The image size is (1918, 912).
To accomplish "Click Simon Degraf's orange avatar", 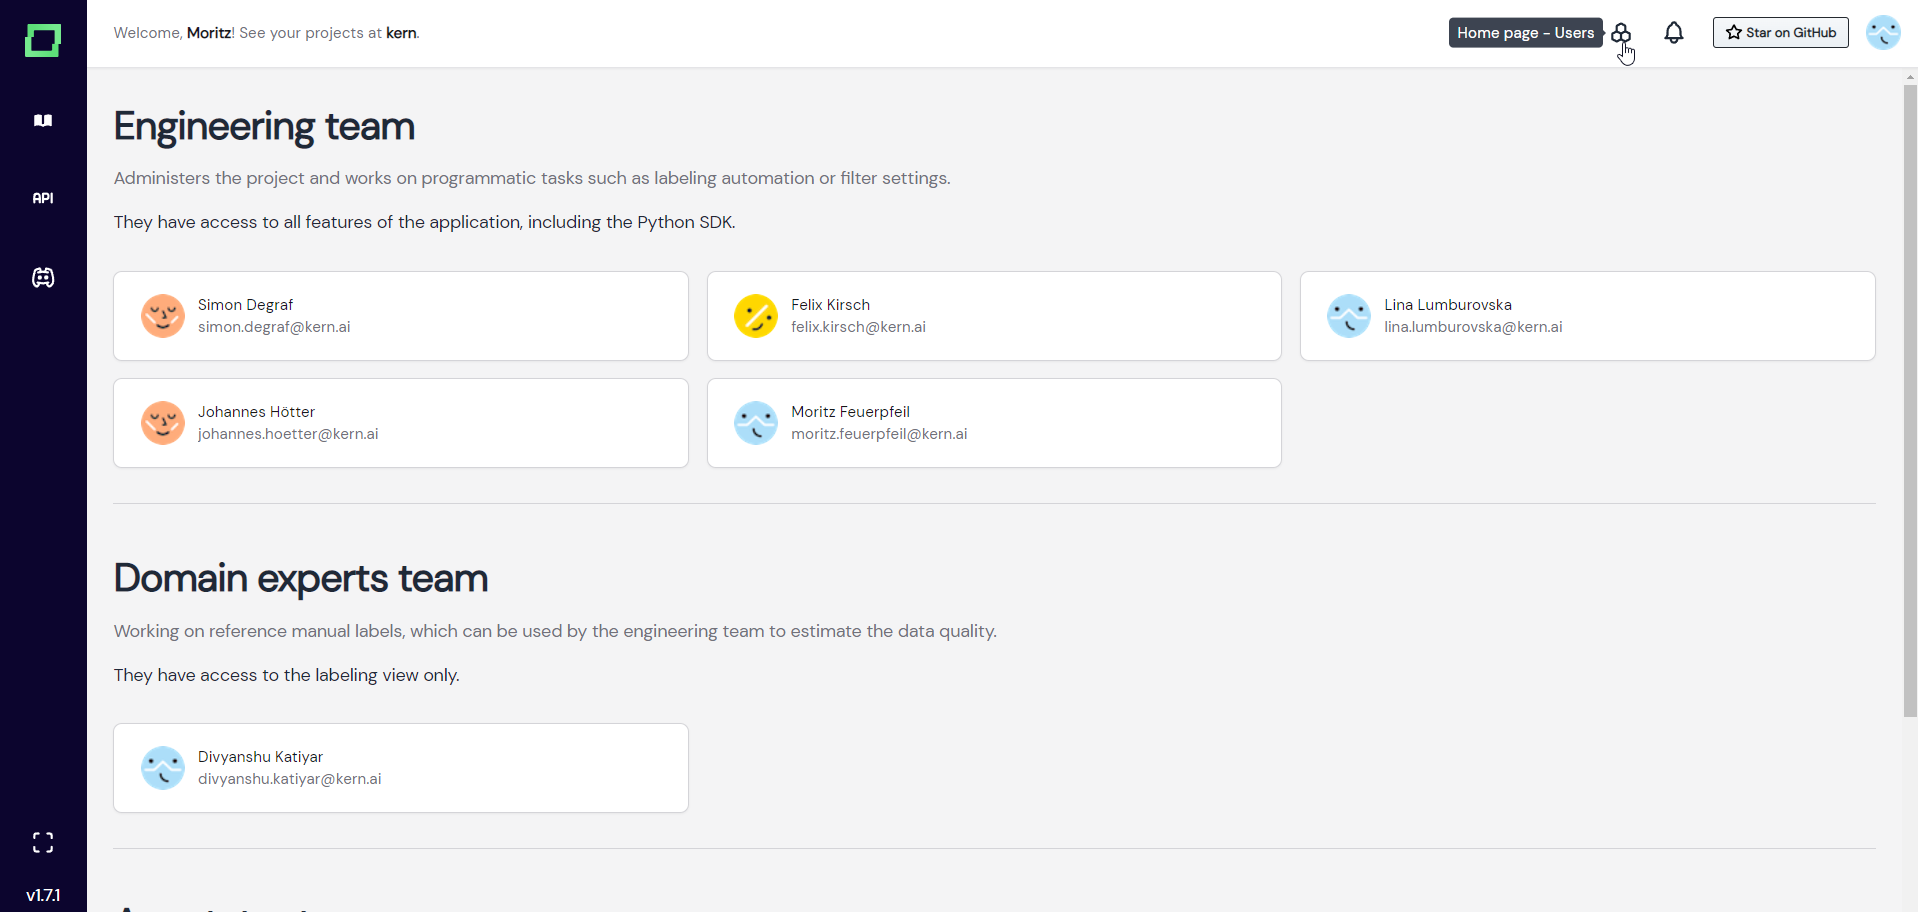I will pos(163,316).
